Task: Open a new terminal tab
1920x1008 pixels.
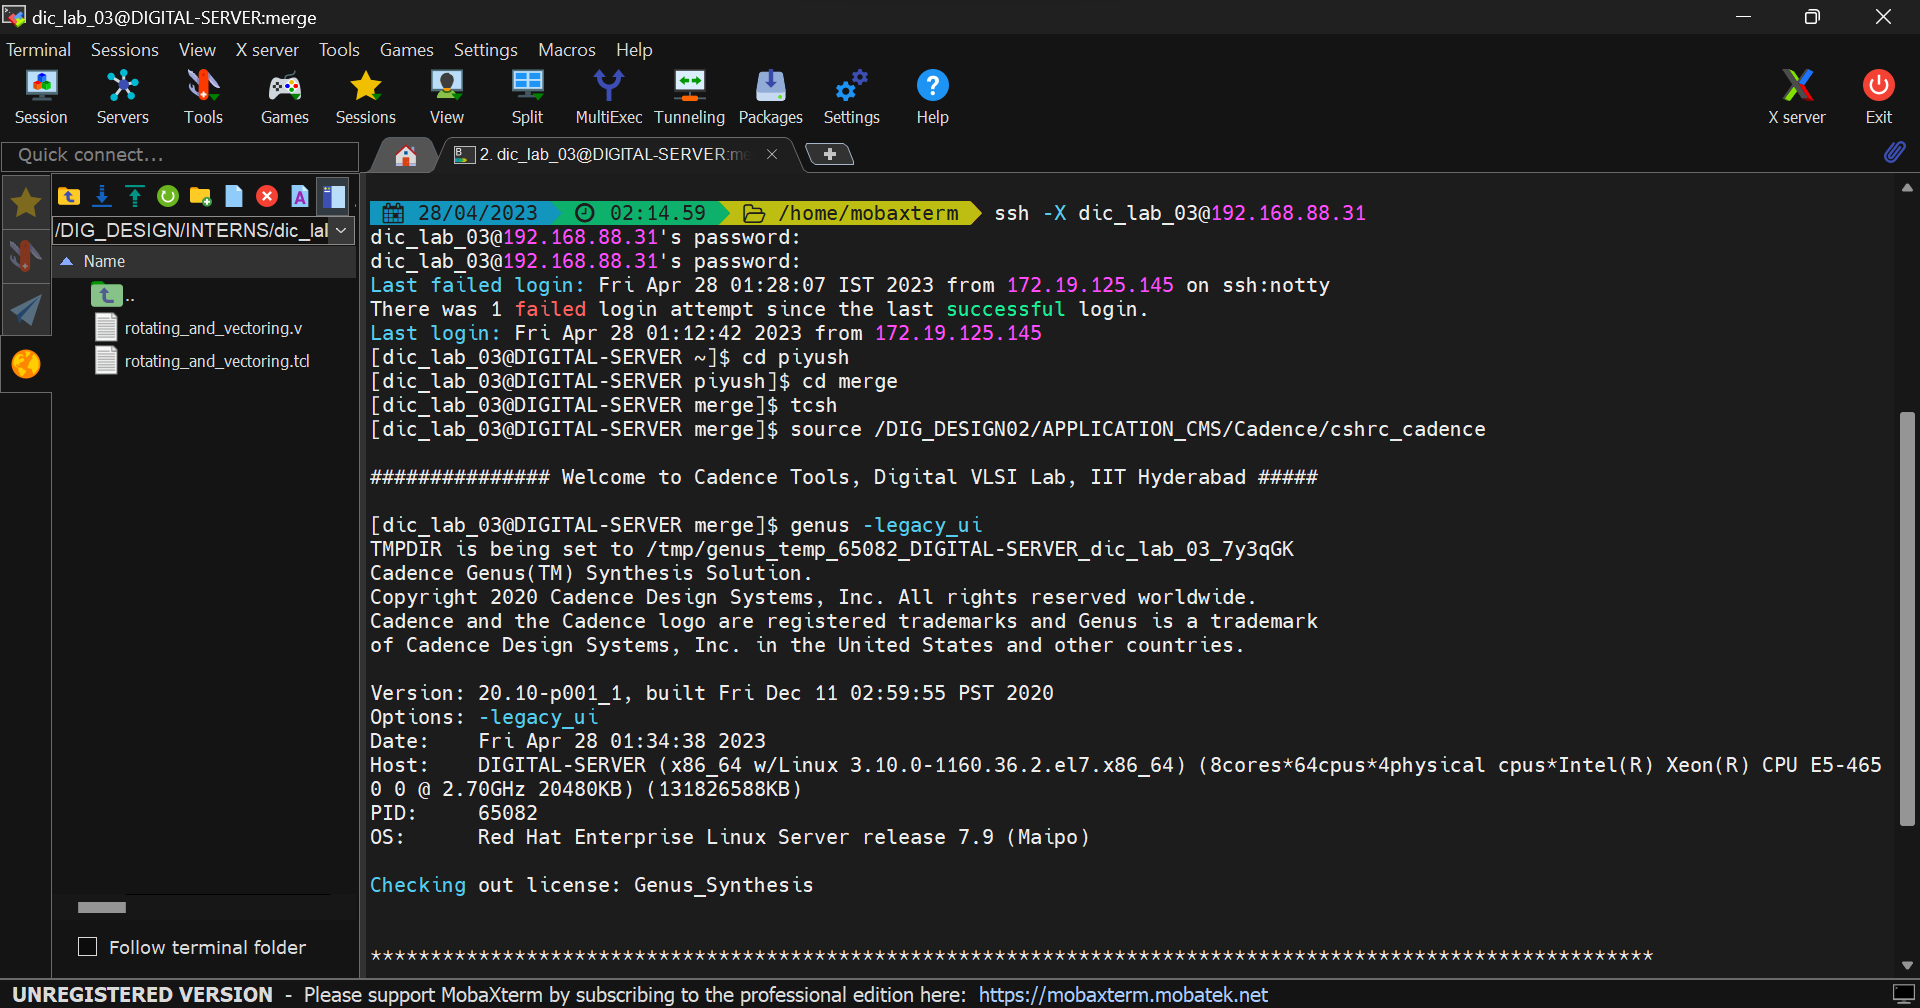Action: (830, 154)
